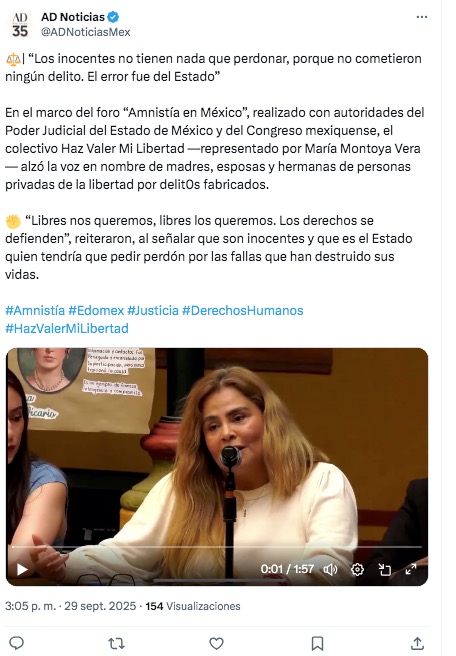The image size is (456, 656).
Task: Bookmark this post
Action: pos(317,643)
